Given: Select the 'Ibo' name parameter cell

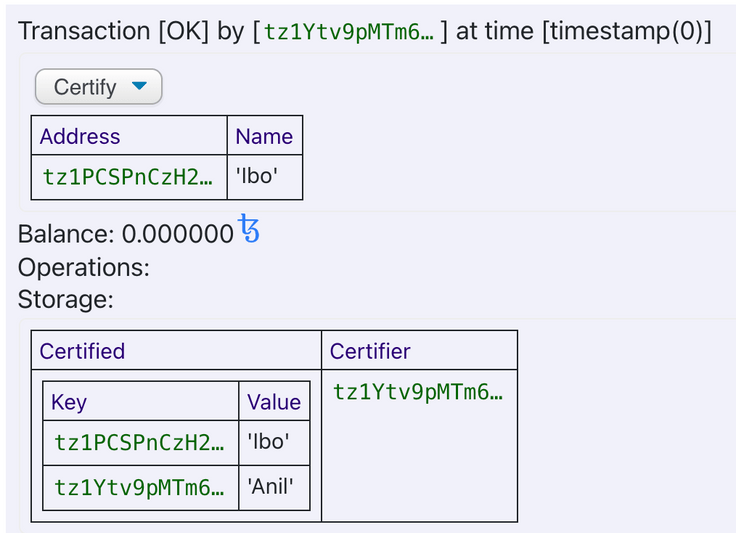Looking at the screenshot, I should coord(265,177).
